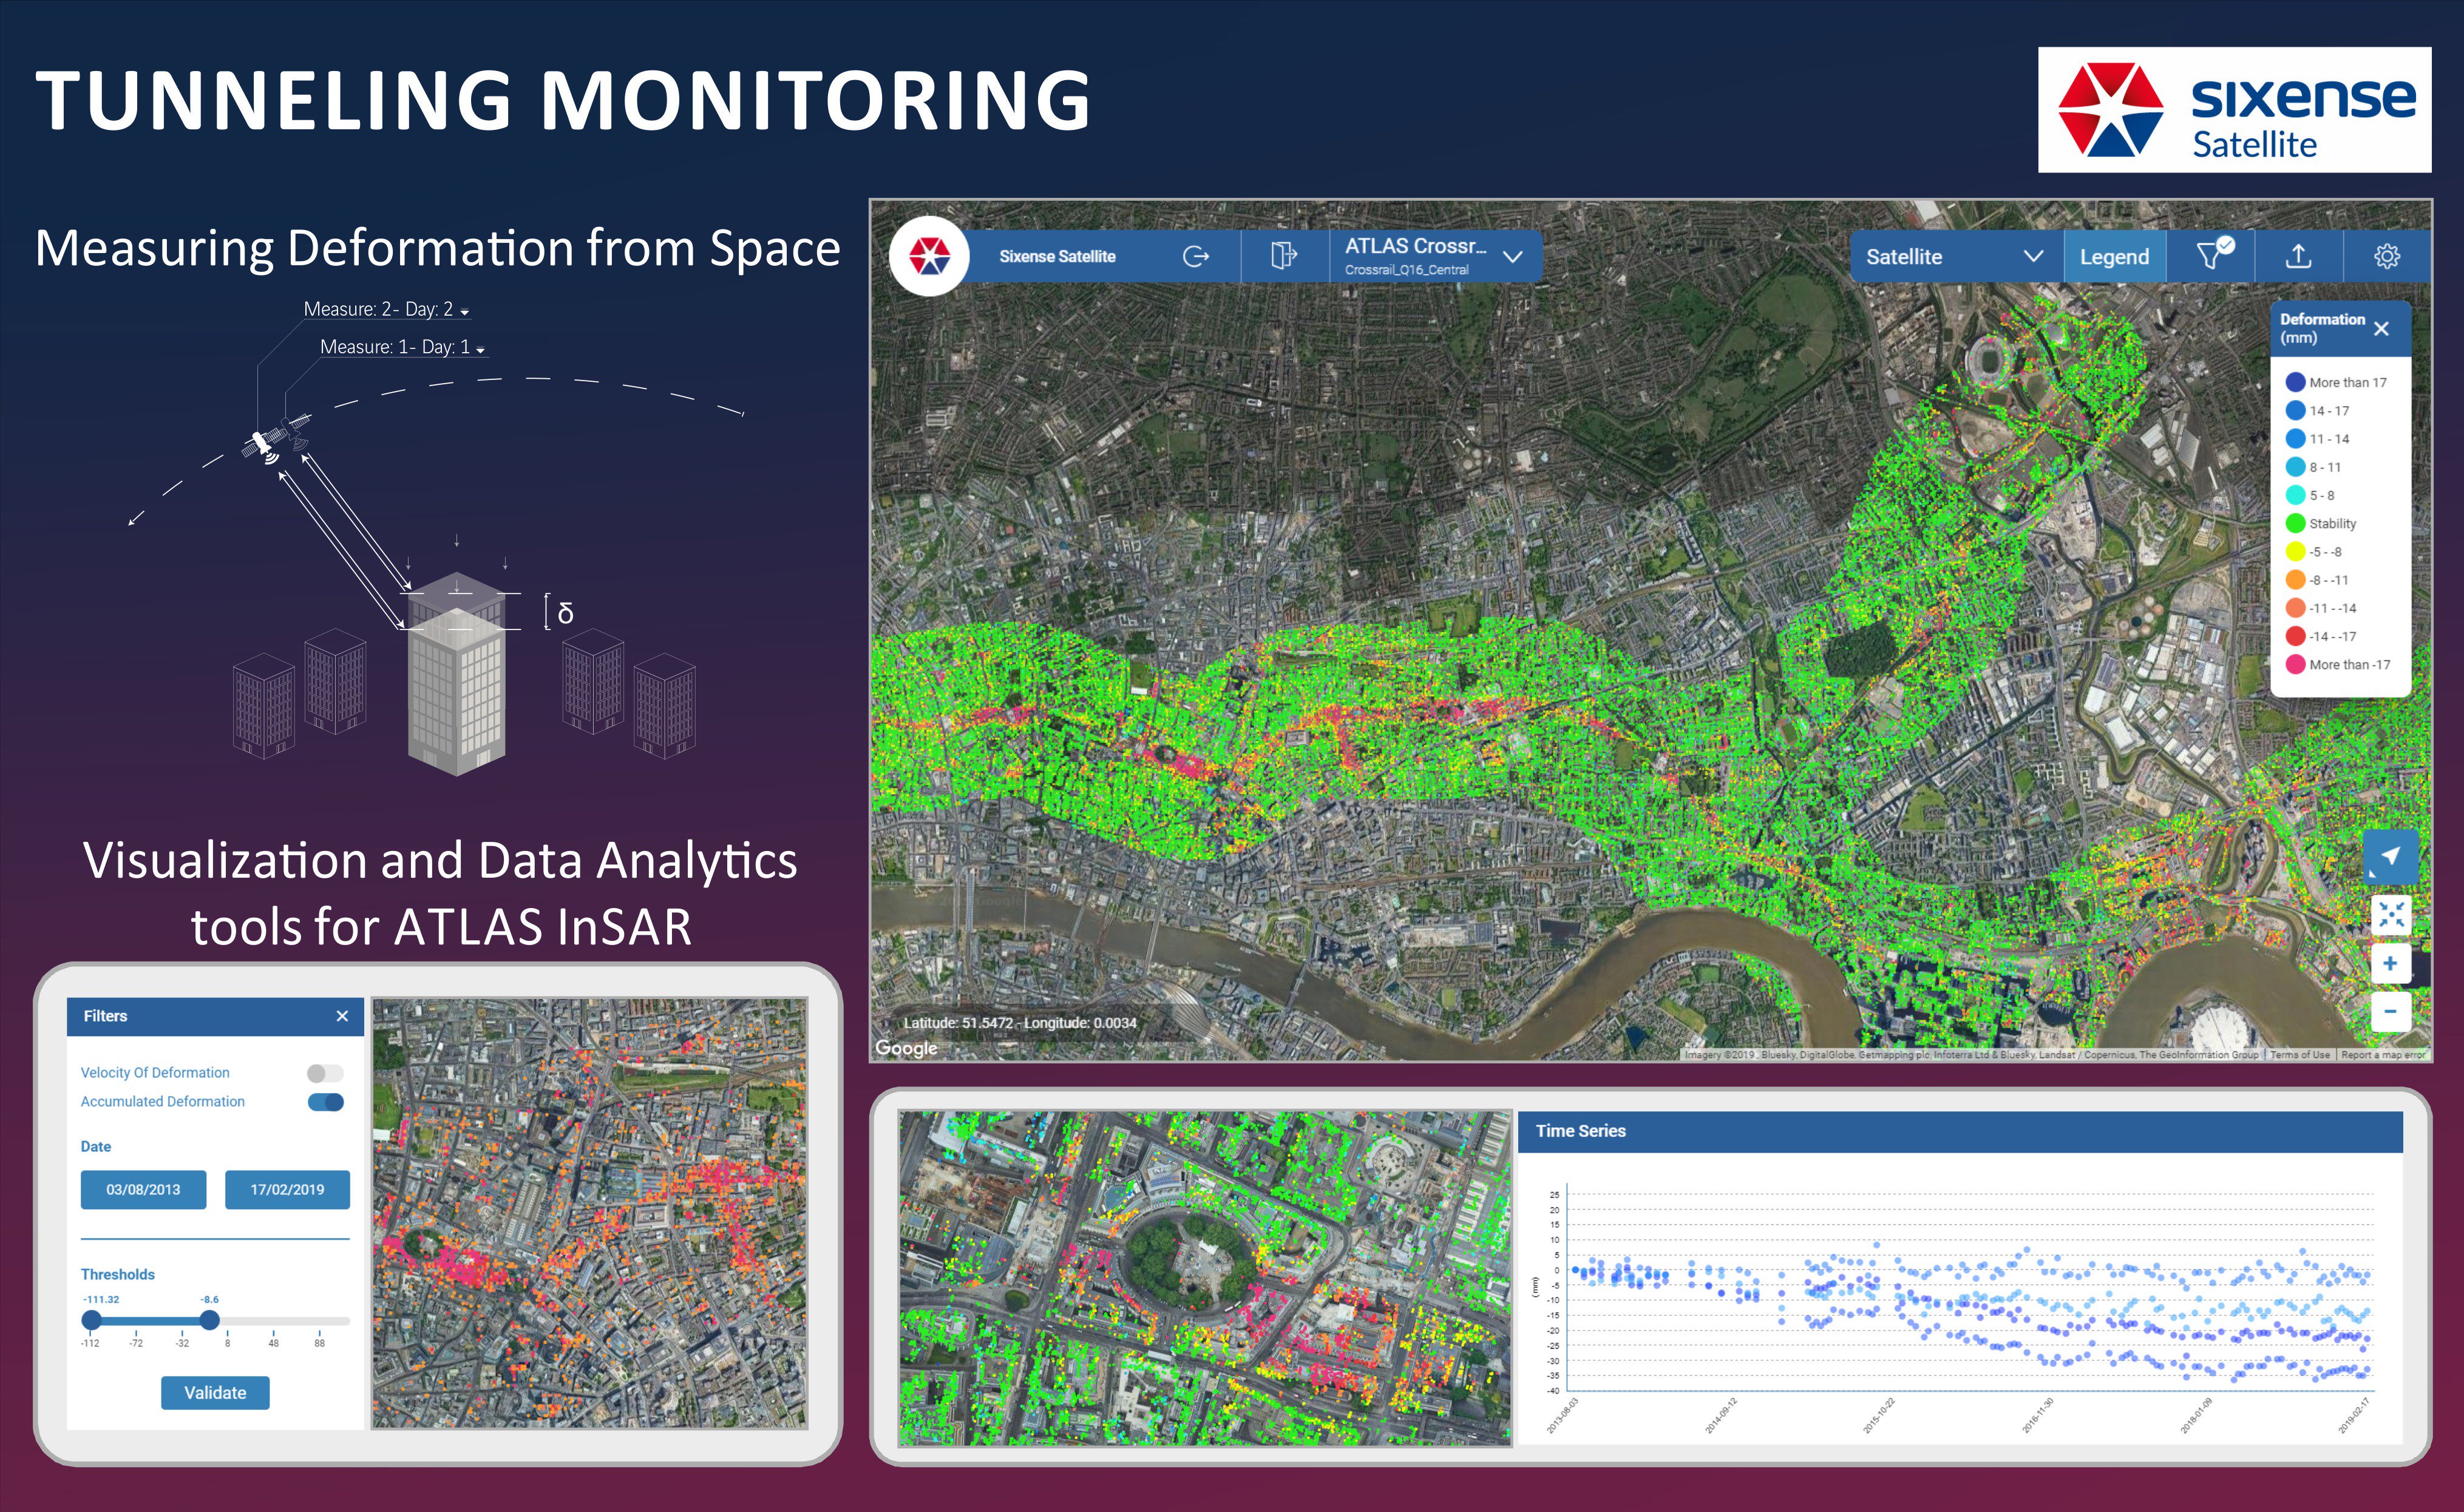Screen dimensions: 2464x1512
Task: Open the settings gear icon
Action: pyautogui.click(x=2386, y=257)
